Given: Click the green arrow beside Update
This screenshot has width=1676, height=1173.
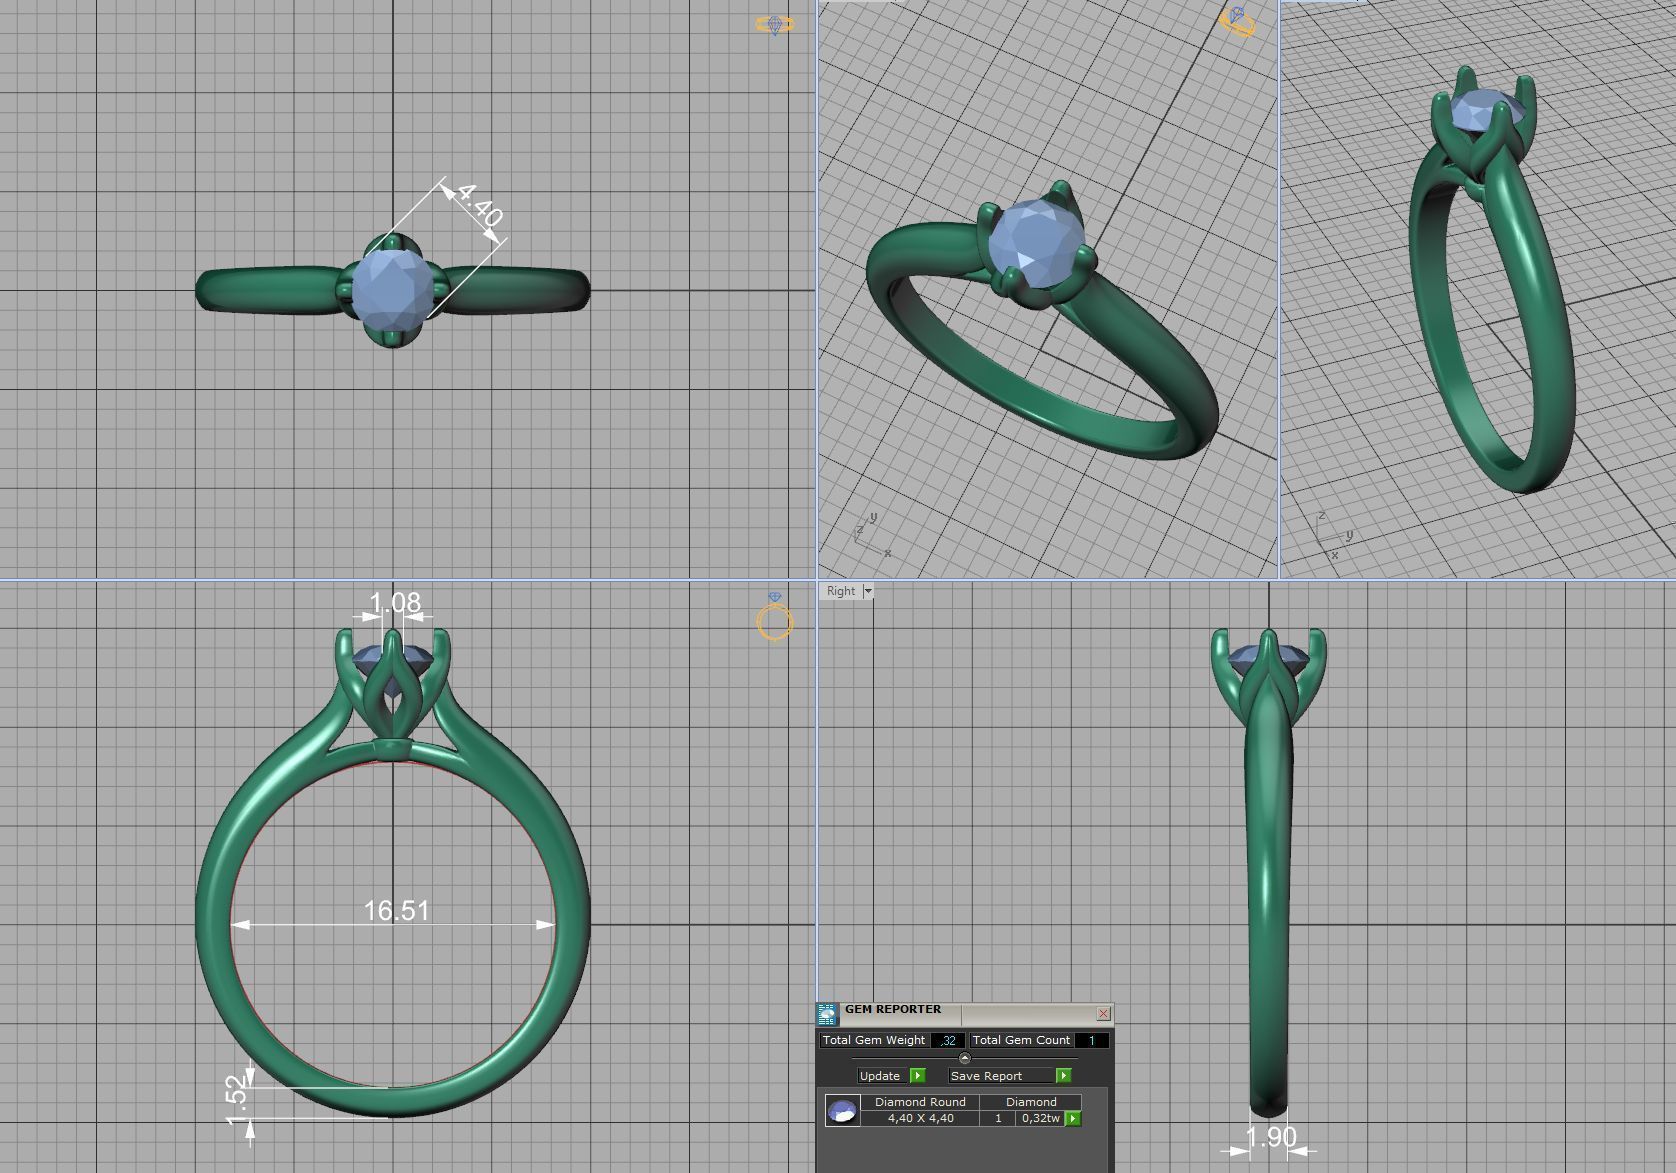Looking at the screenshot, I should point(918,1076).
